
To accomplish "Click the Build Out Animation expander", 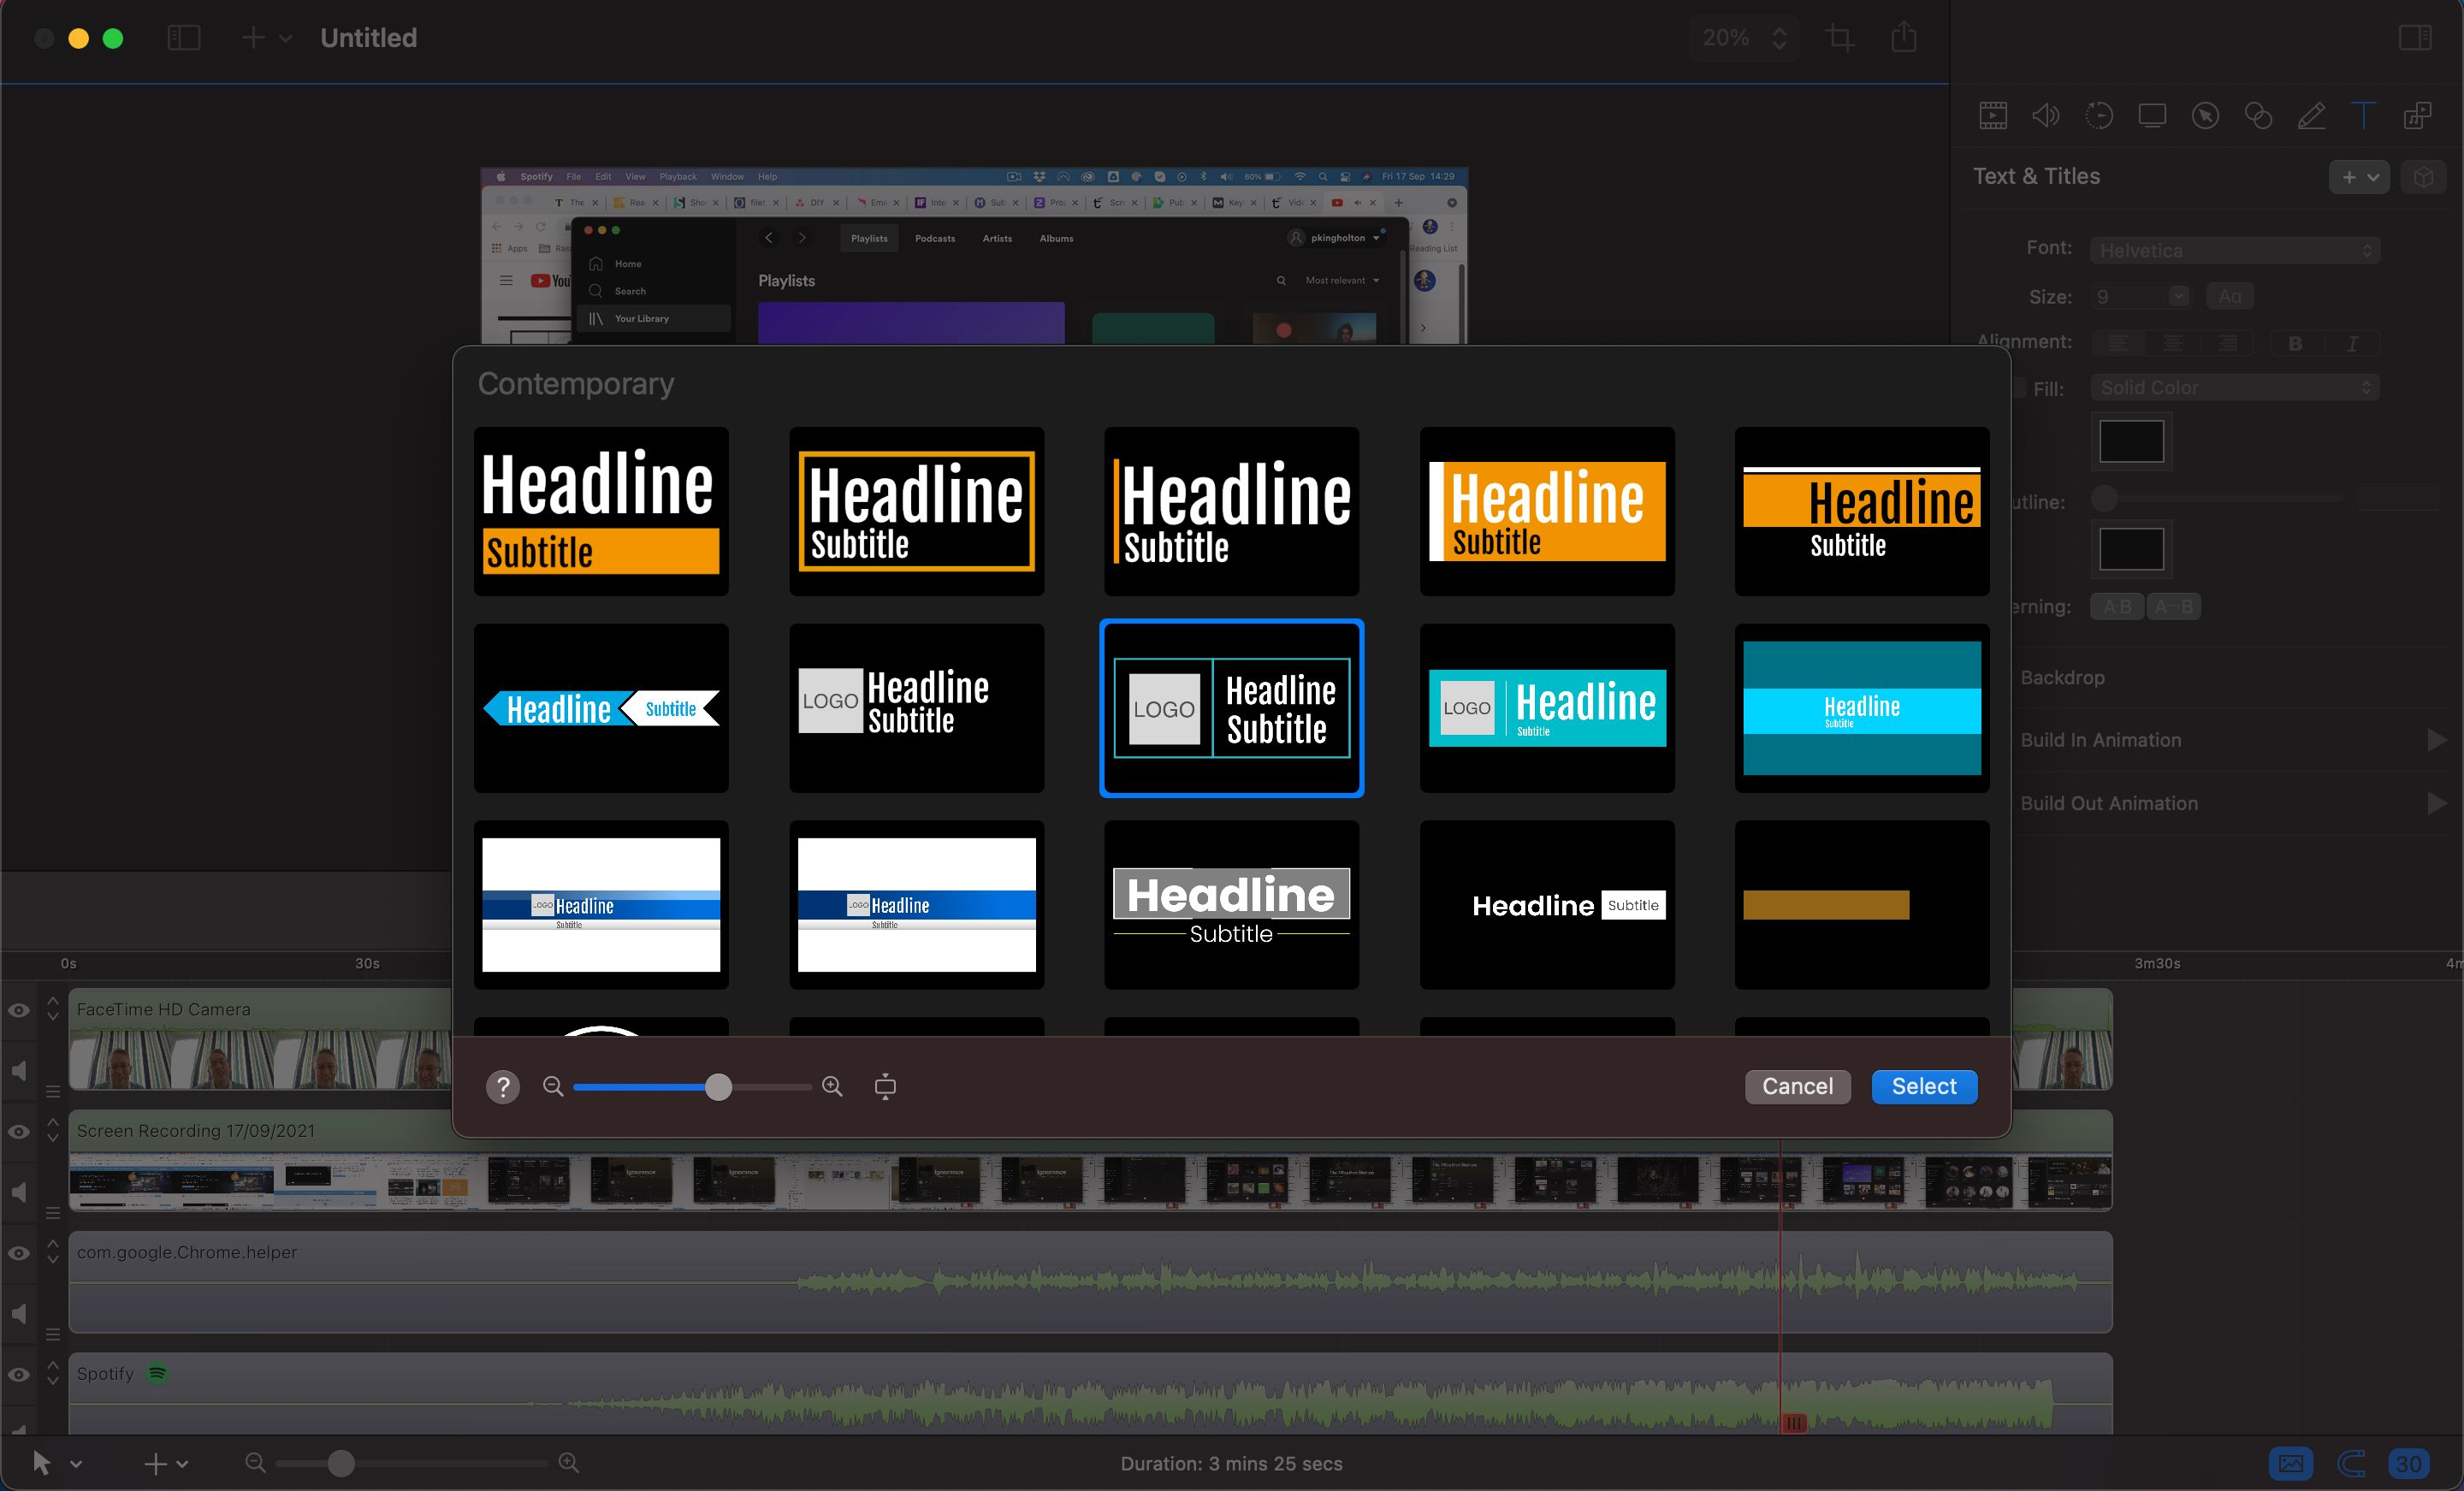I will [2434, 804].
